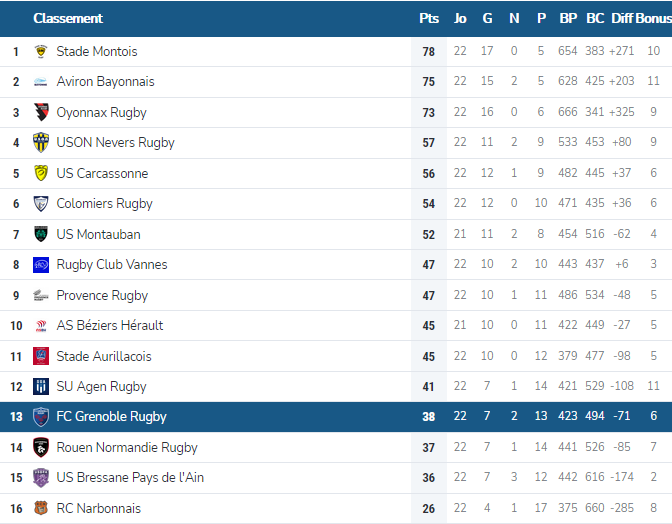
Task: Click the Bonus column header
Action: tap(654, 18)
